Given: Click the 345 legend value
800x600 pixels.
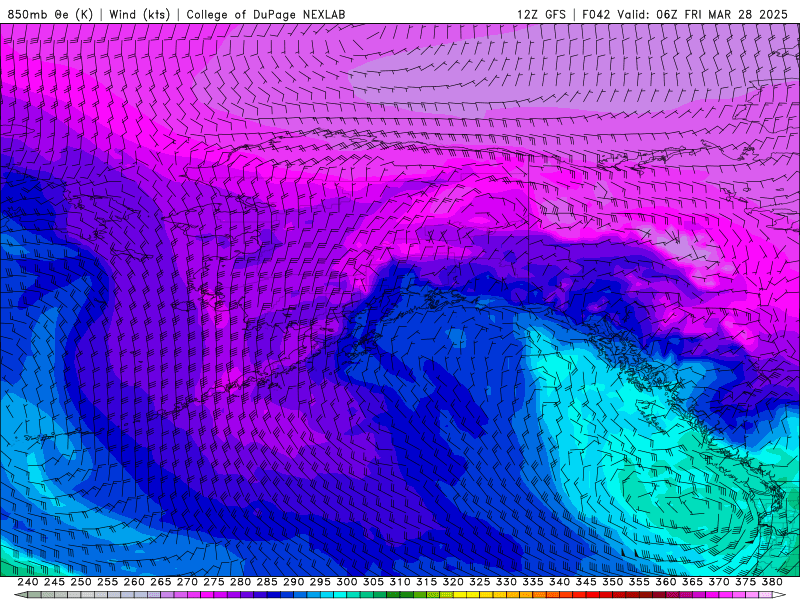Looking at the screenshot, I should pyautogui.click(x=586, y=582).
